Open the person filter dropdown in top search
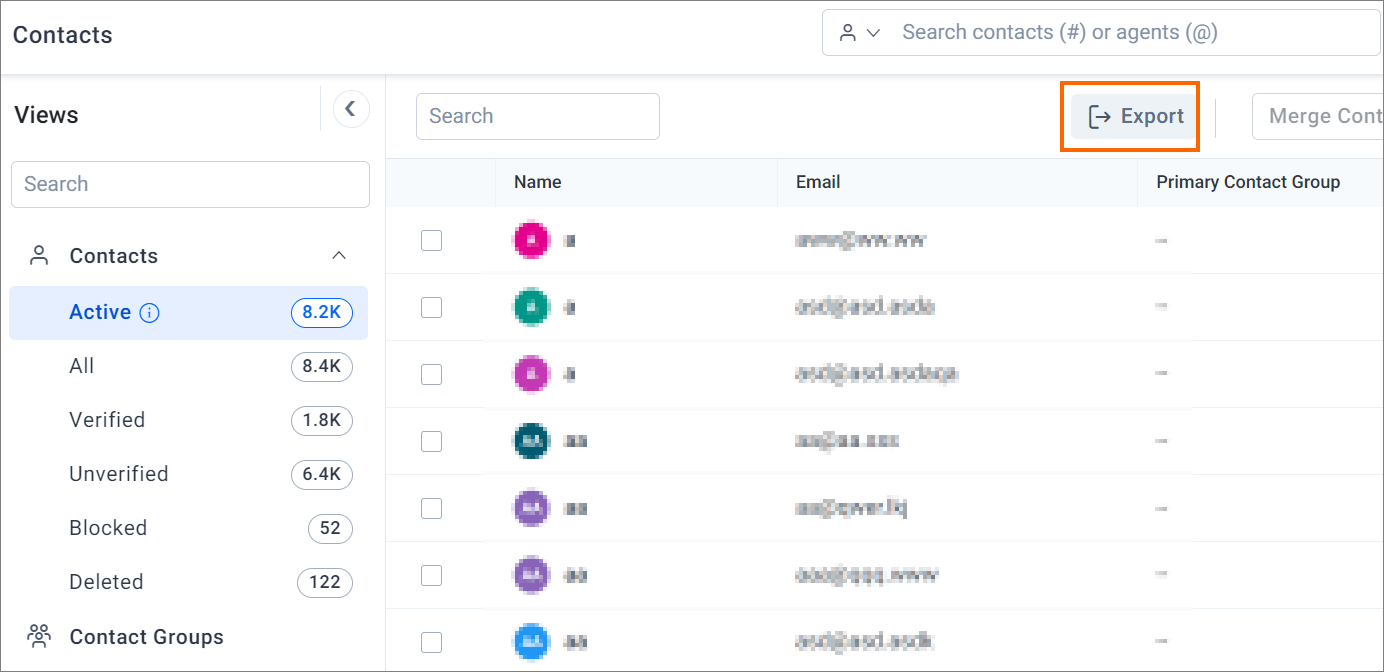This screenshot has height=672, width=1384. point(859,33)
